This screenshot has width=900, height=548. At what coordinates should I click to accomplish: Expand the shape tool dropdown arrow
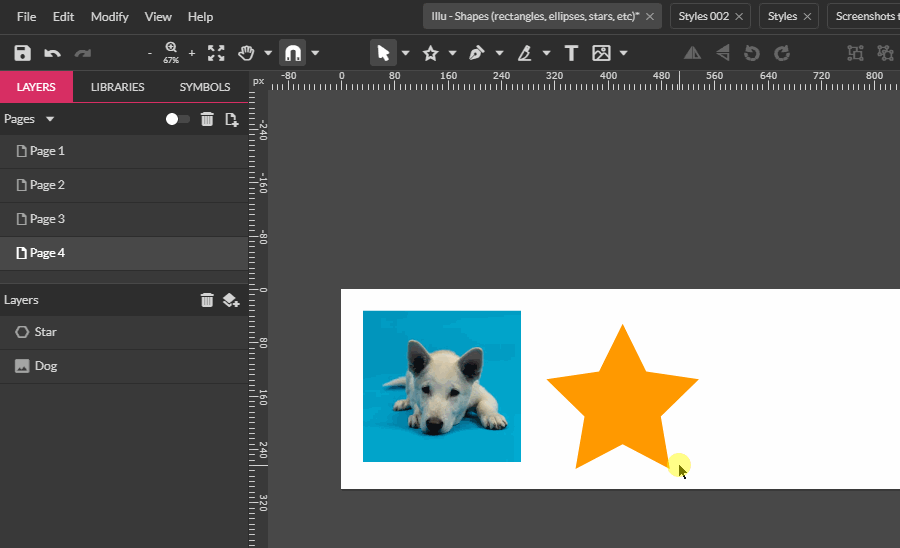click(x=452, y=53)
